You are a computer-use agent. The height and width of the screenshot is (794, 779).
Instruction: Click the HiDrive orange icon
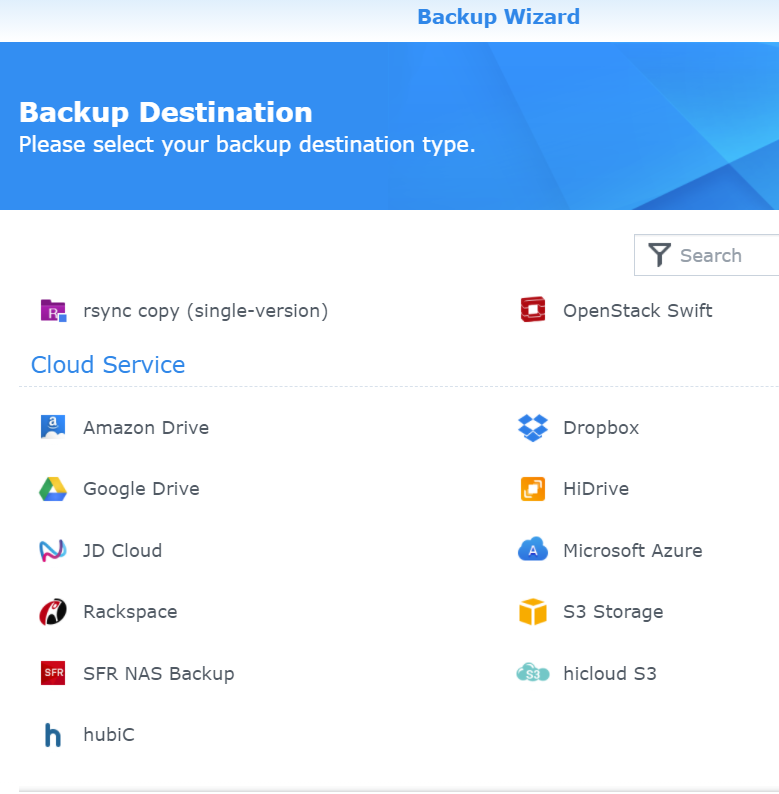pyautogui.click(x=533, y=489)
